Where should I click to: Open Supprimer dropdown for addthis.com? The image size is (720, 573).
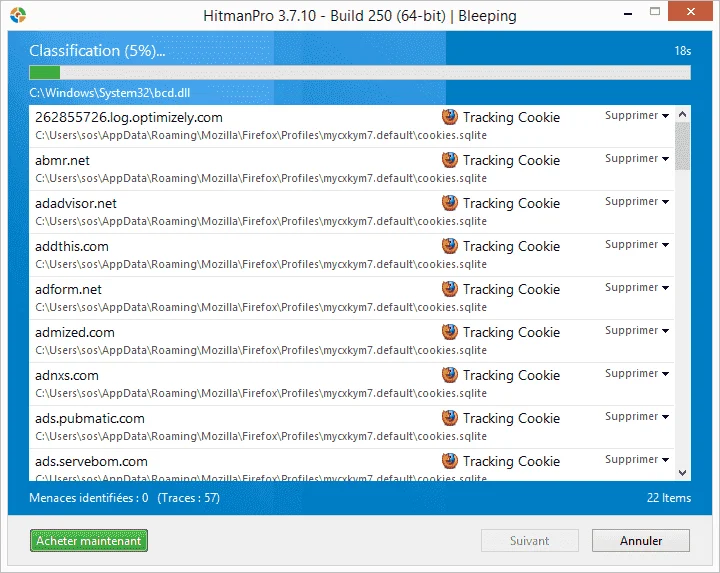636,244
